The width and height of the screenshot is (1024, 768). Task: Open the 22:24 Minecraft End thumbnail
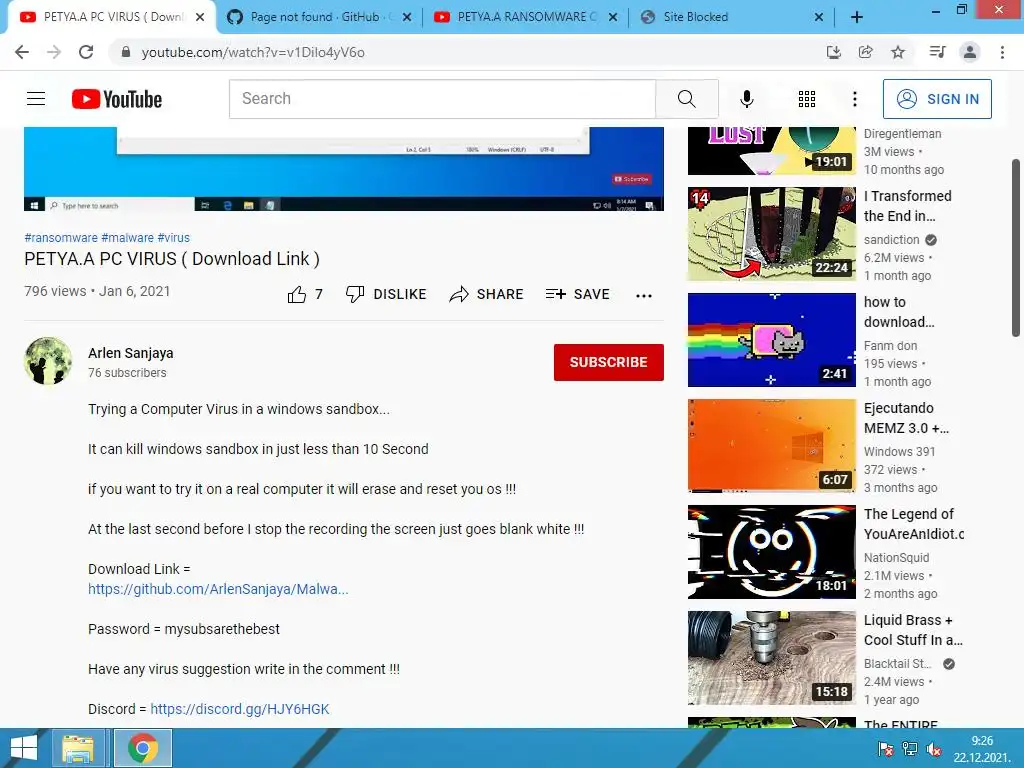pyautogui.click(x=772, y=234)
